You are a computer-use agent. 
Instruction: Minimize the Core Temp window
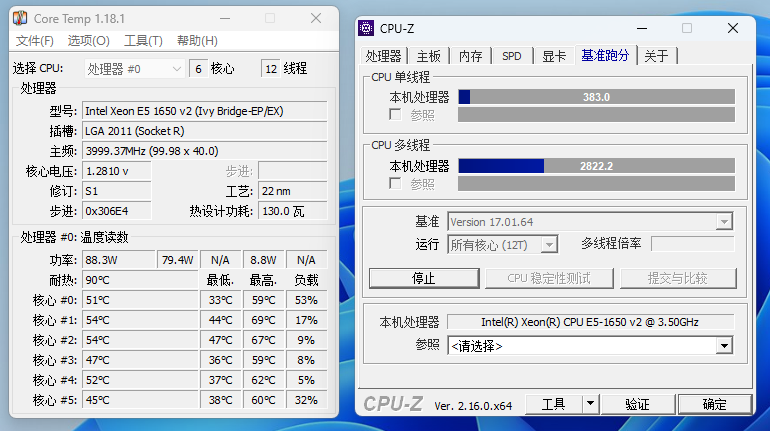click(225, 19)
